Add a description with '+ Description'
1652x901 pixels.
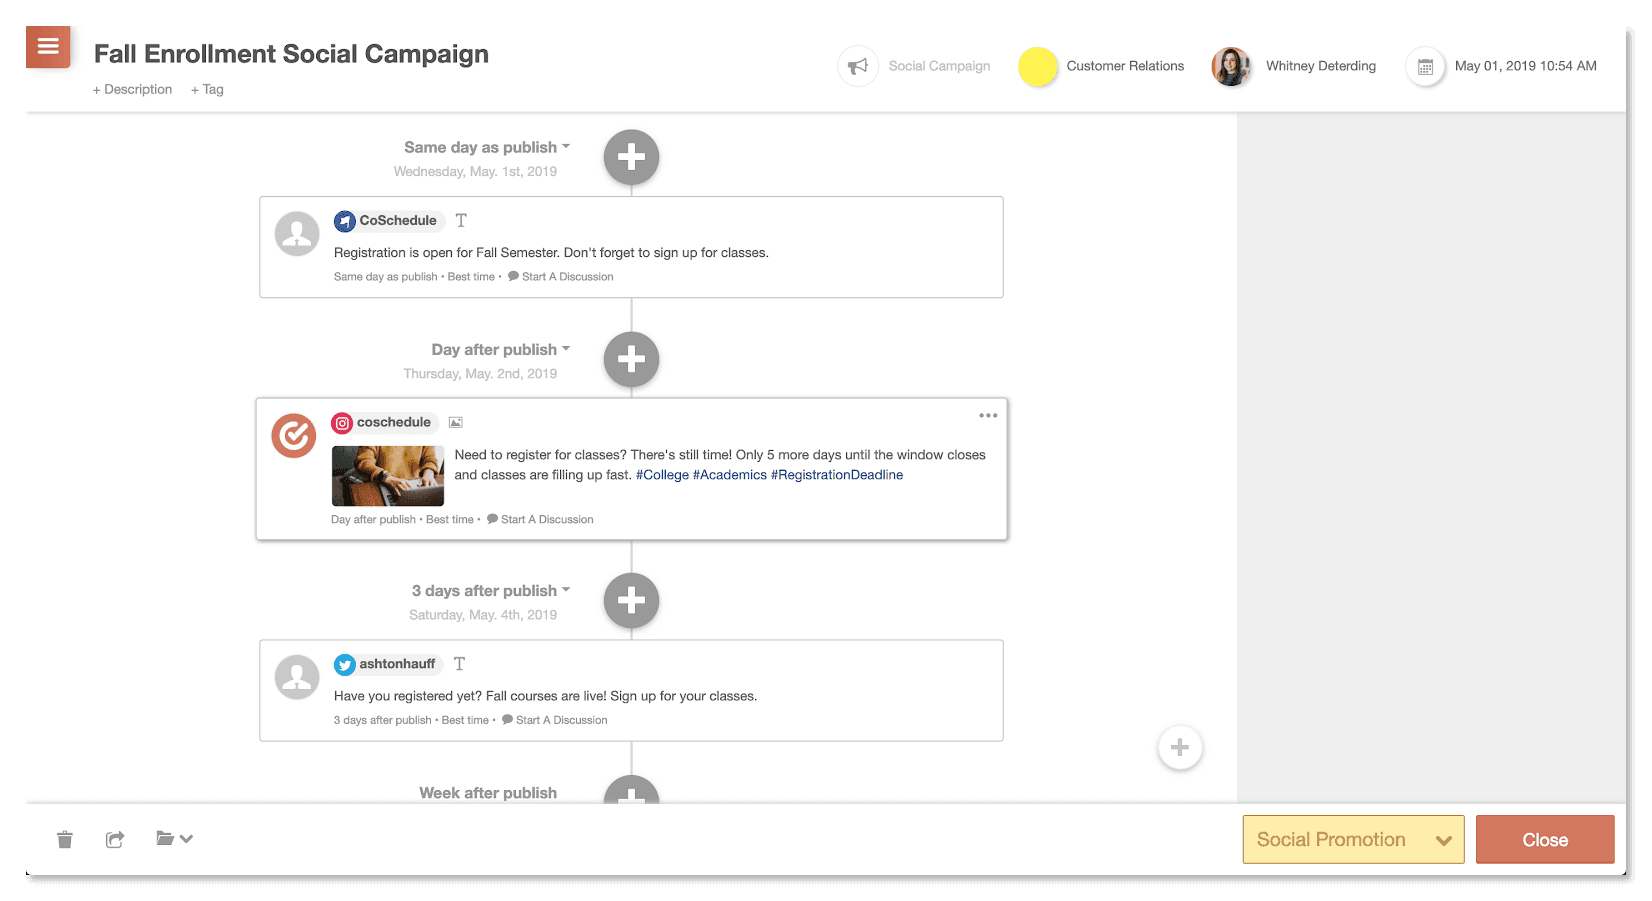click(x=132, y=89)
